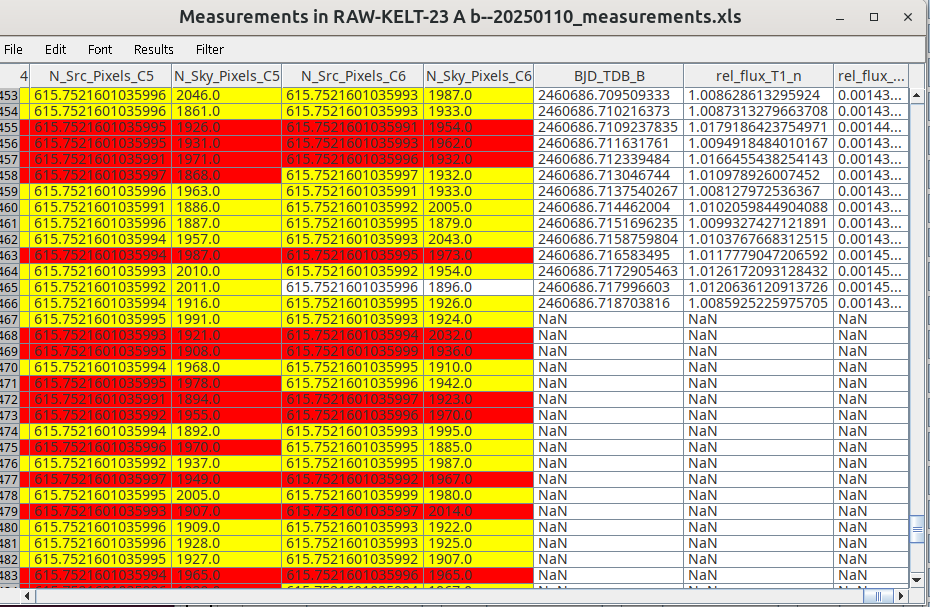
Task: Click the N_Src_Pixels_C5 column header
Action: (101, 75)
